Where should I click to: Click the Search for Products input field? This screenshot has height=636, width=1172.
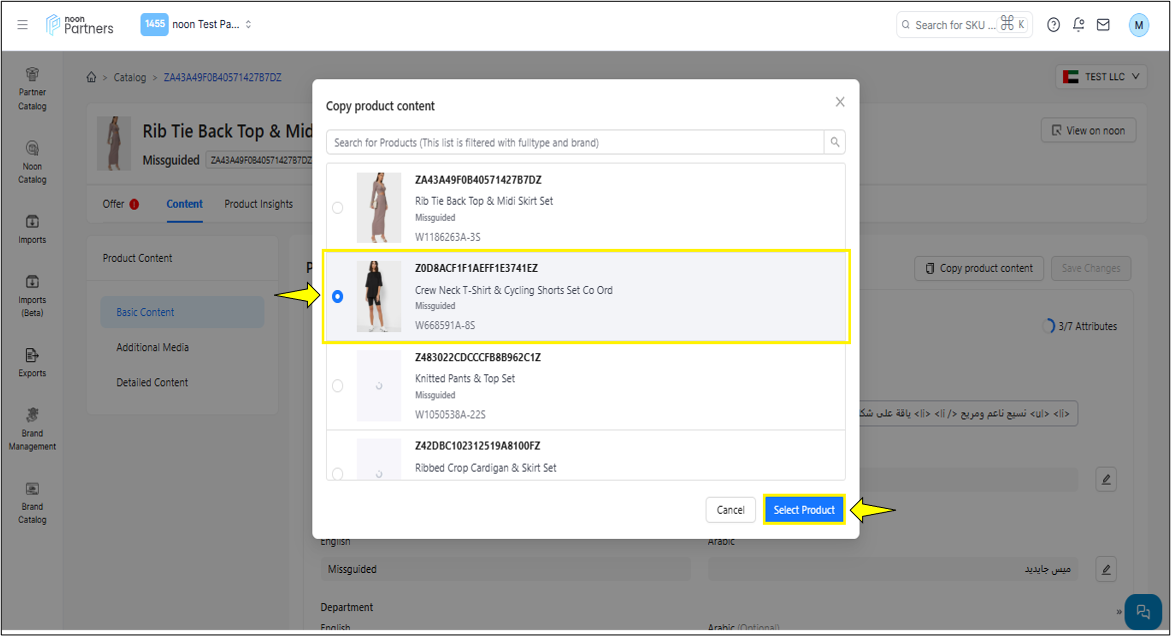pyautogui.click(x=575, y=142)
